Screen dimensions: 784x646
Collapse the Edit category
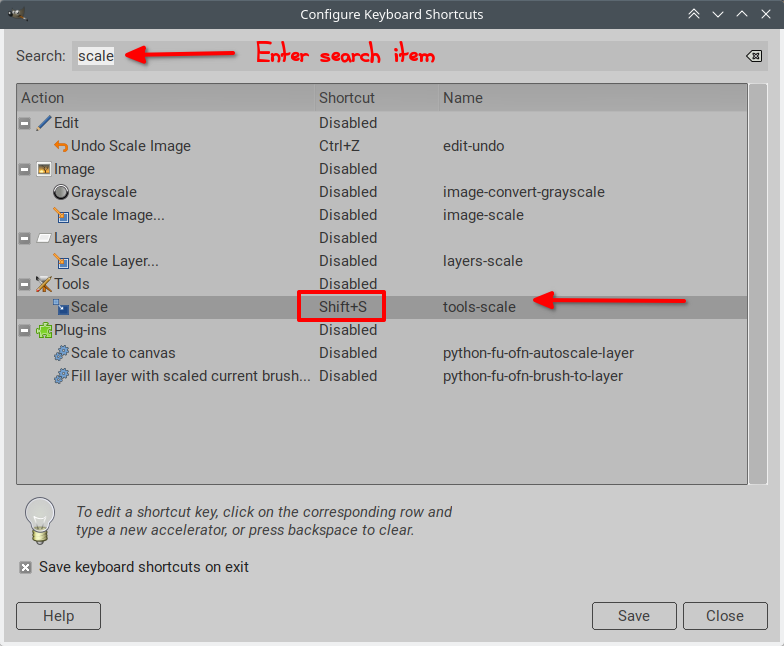pyautogui.click(x=24, y=123)
